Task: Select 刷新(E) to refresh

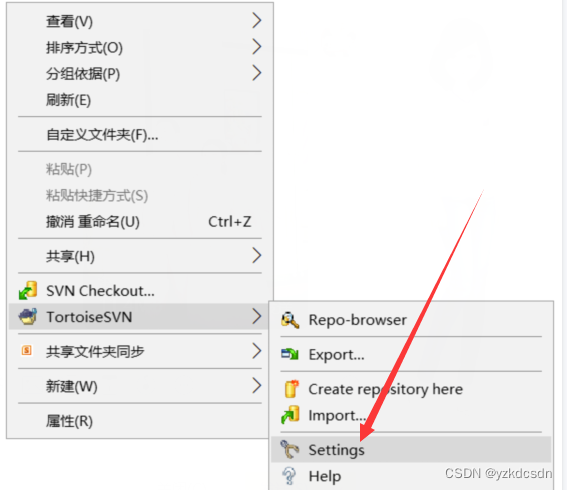Action: point(140,100)
